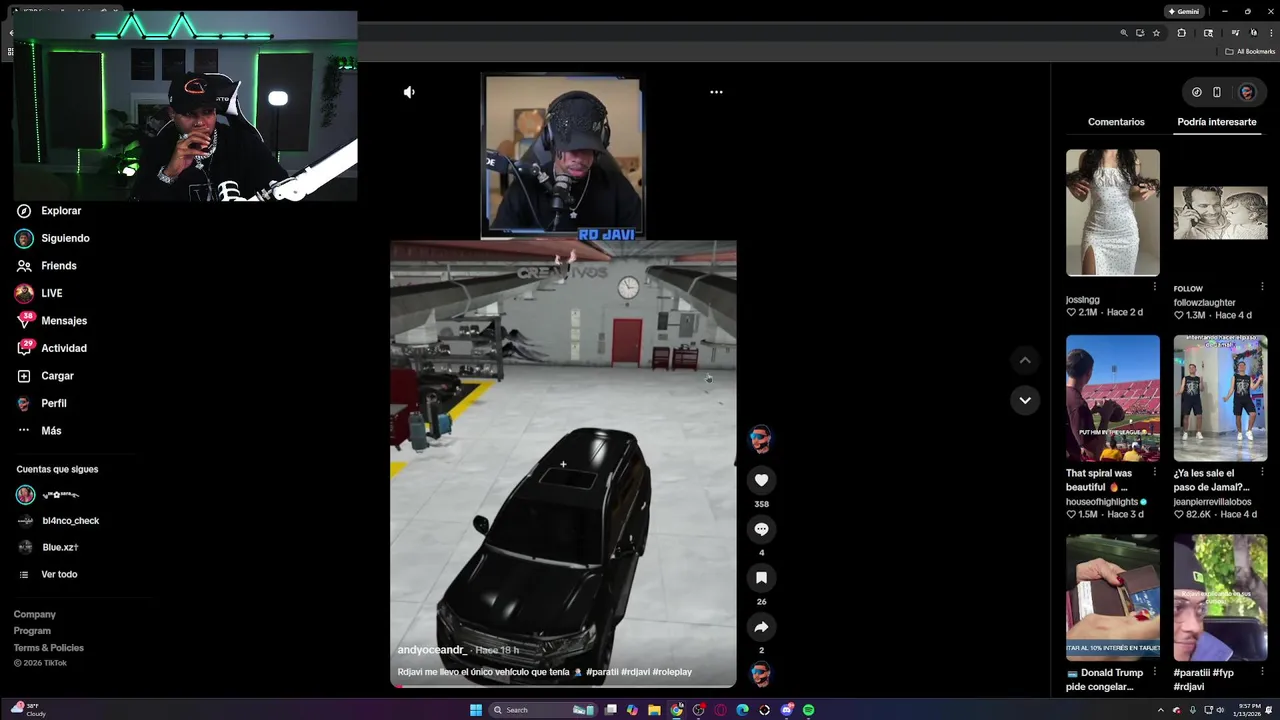Click the #roleplay hashtag in caption

[672, 672]
